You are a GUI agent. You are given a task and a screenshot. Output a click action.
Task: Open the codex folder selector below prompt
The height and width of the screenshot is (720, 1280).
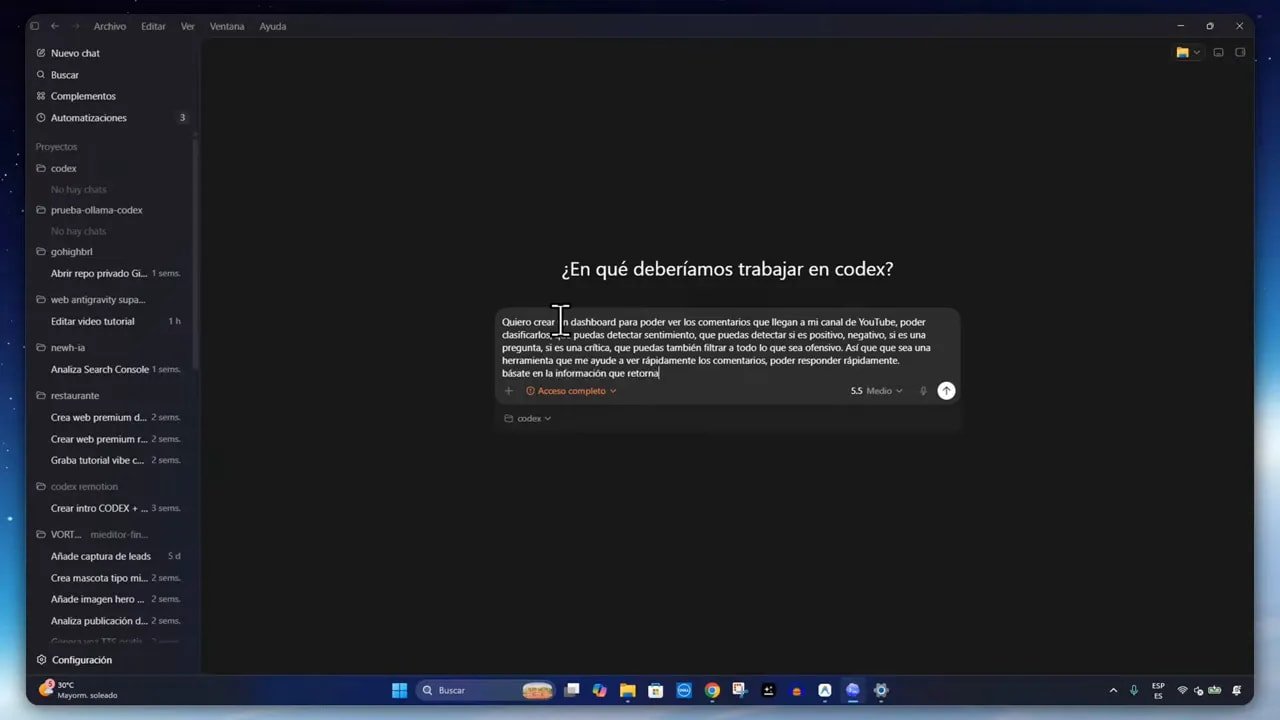[x=528, y=418]
